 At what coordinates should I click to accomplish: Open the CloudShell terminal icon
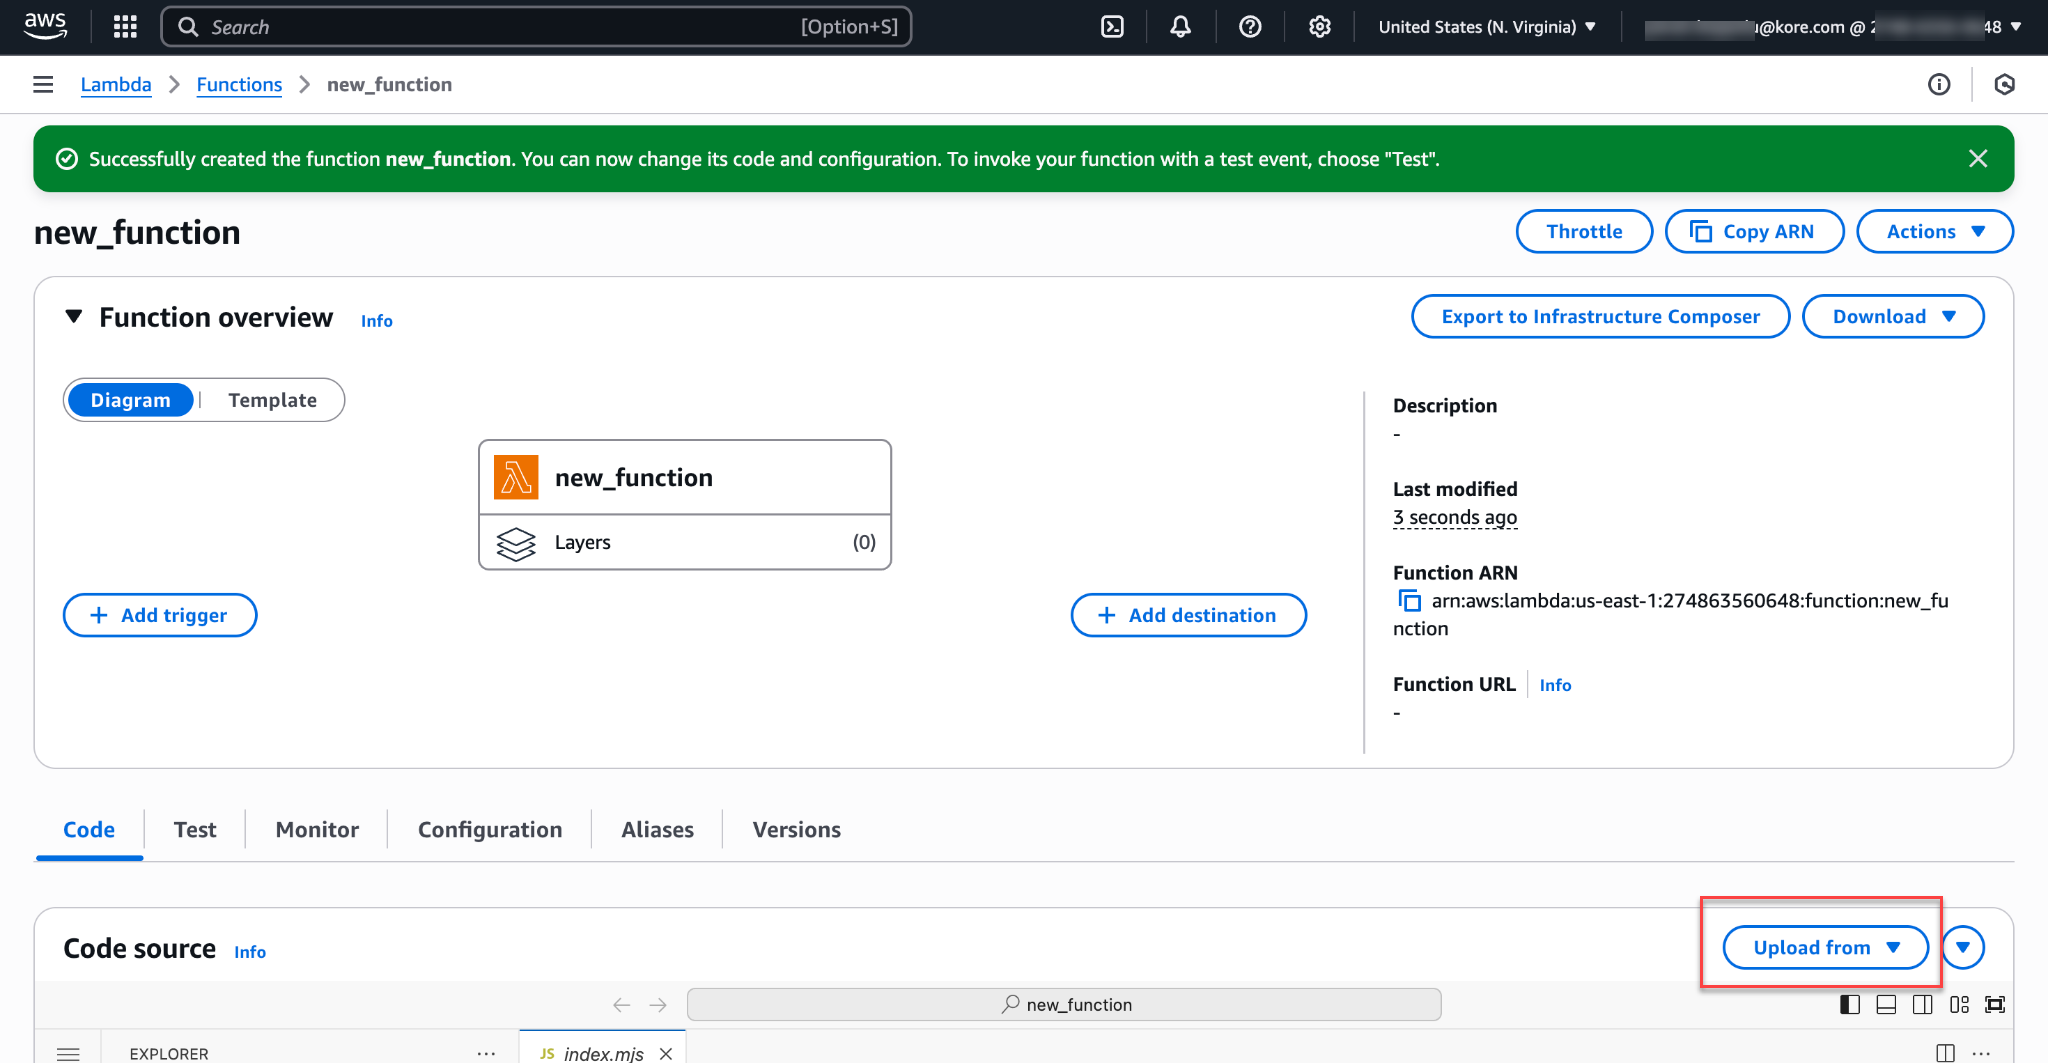1112,27
